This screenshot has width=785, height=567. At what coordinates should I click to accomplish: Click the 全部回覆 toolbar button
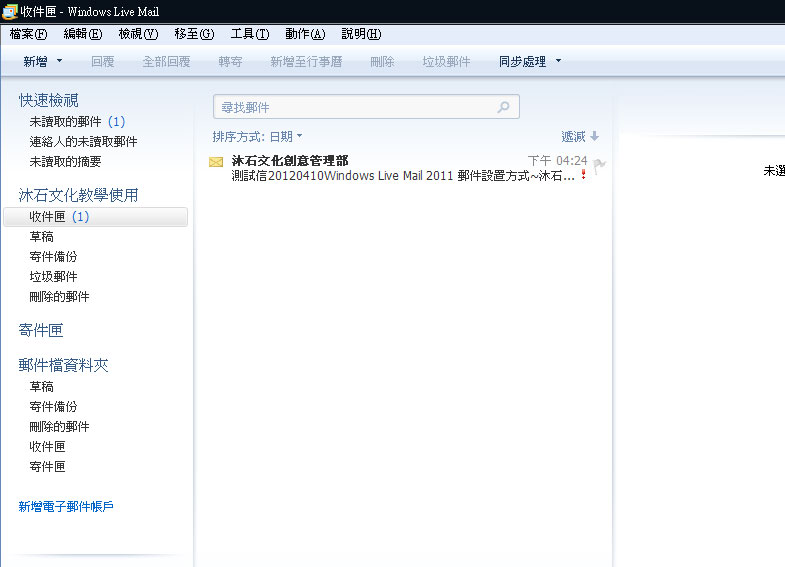click(x=166, y=62)
